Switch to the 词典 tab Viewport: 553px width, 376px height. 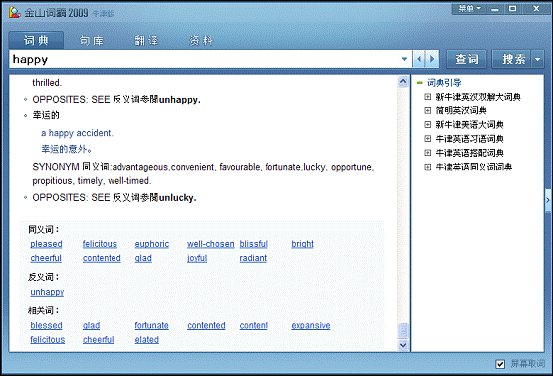36,41
